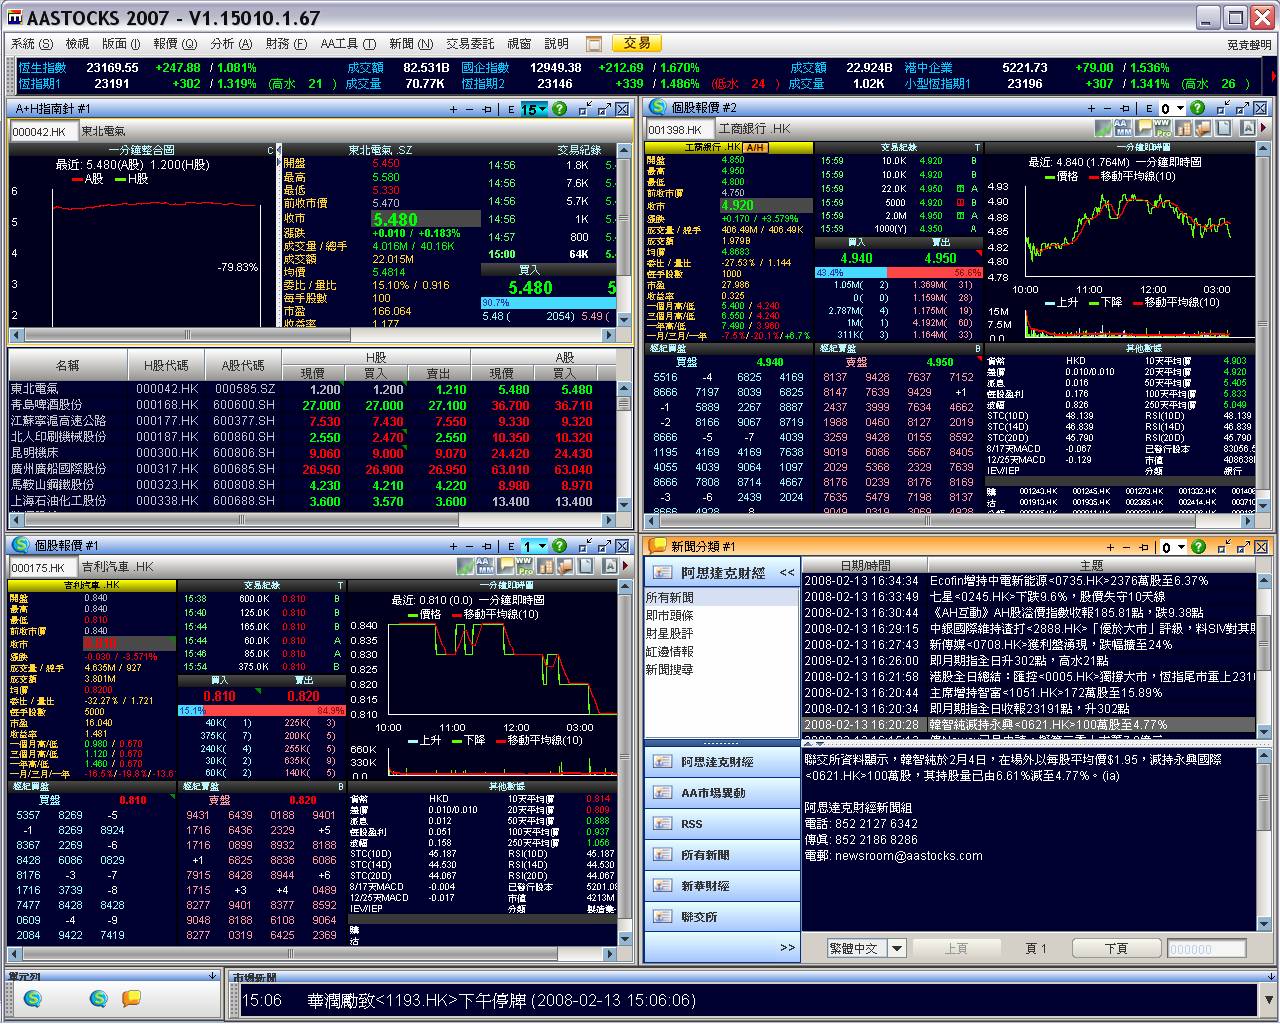Viewport: 1280px width, 1024px height.
Task: Open the group number 15 dropdown in A+H指南針
Action: click(542, 108)
